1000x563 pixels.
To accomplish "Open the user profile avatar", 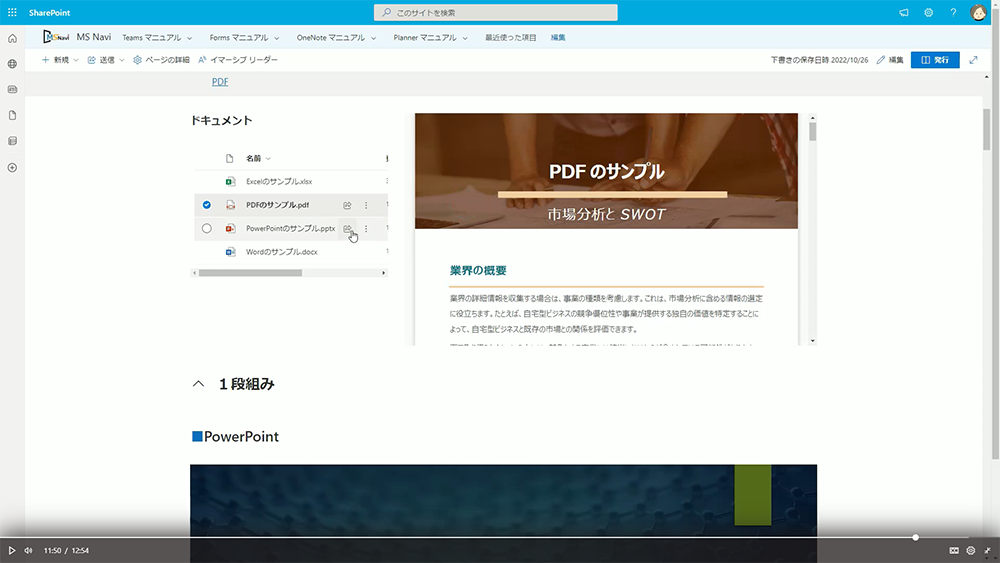I will [x=978, y=12].
